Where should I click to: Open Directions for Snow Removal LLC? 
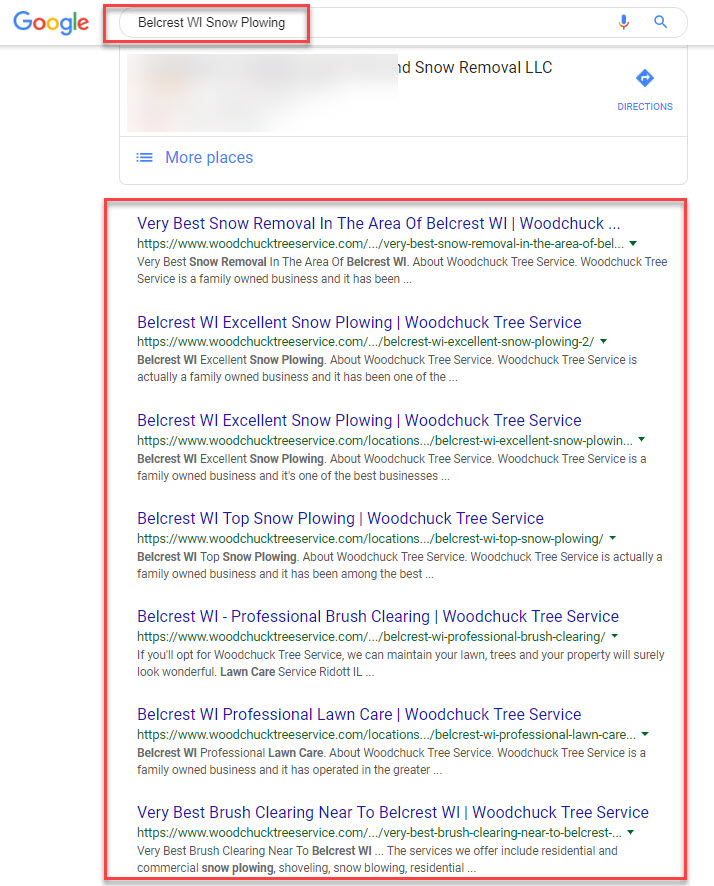tap(645, 90)
